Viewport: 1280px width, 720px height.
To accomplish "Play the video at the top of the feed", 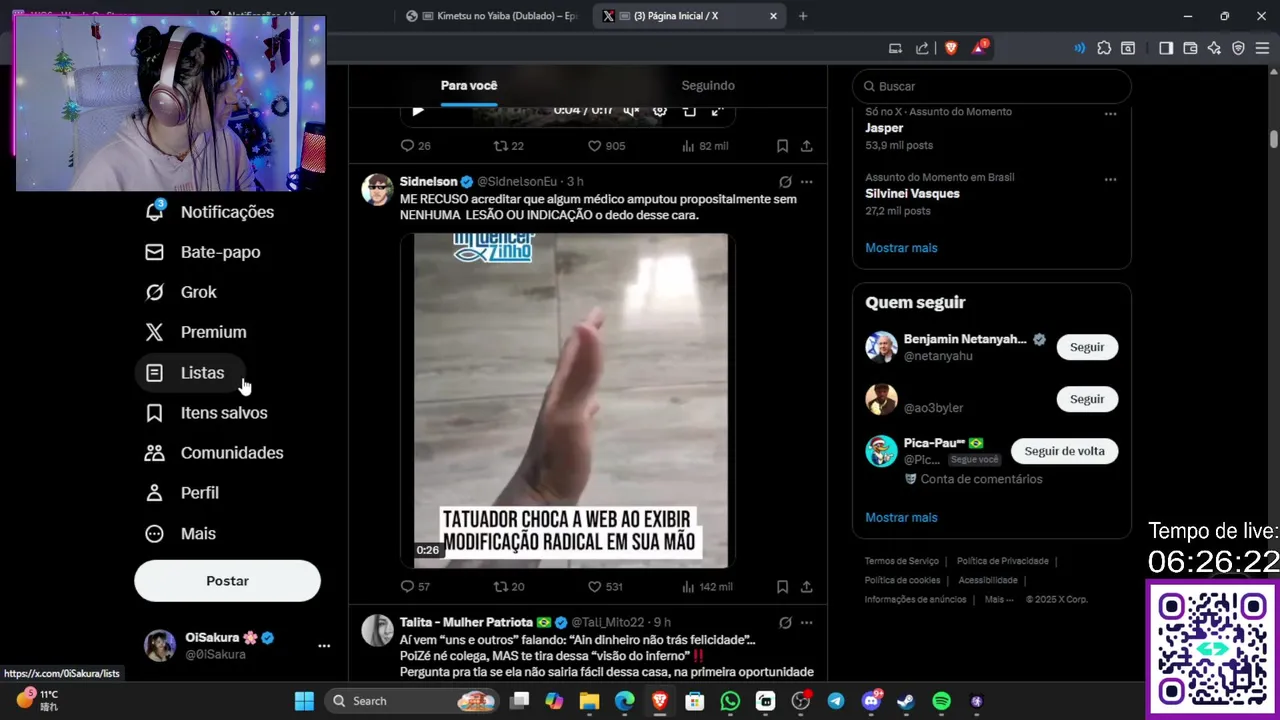I will 418,111.
